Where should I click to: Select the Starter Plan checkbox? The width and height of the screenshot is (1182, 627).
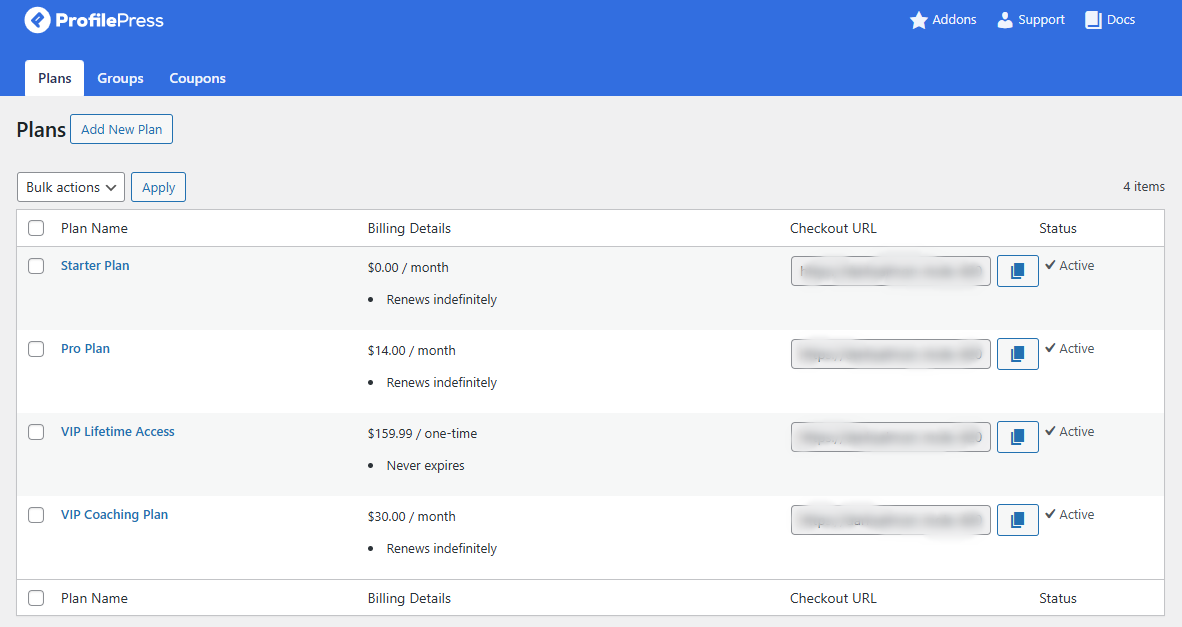tap(36, 266)
